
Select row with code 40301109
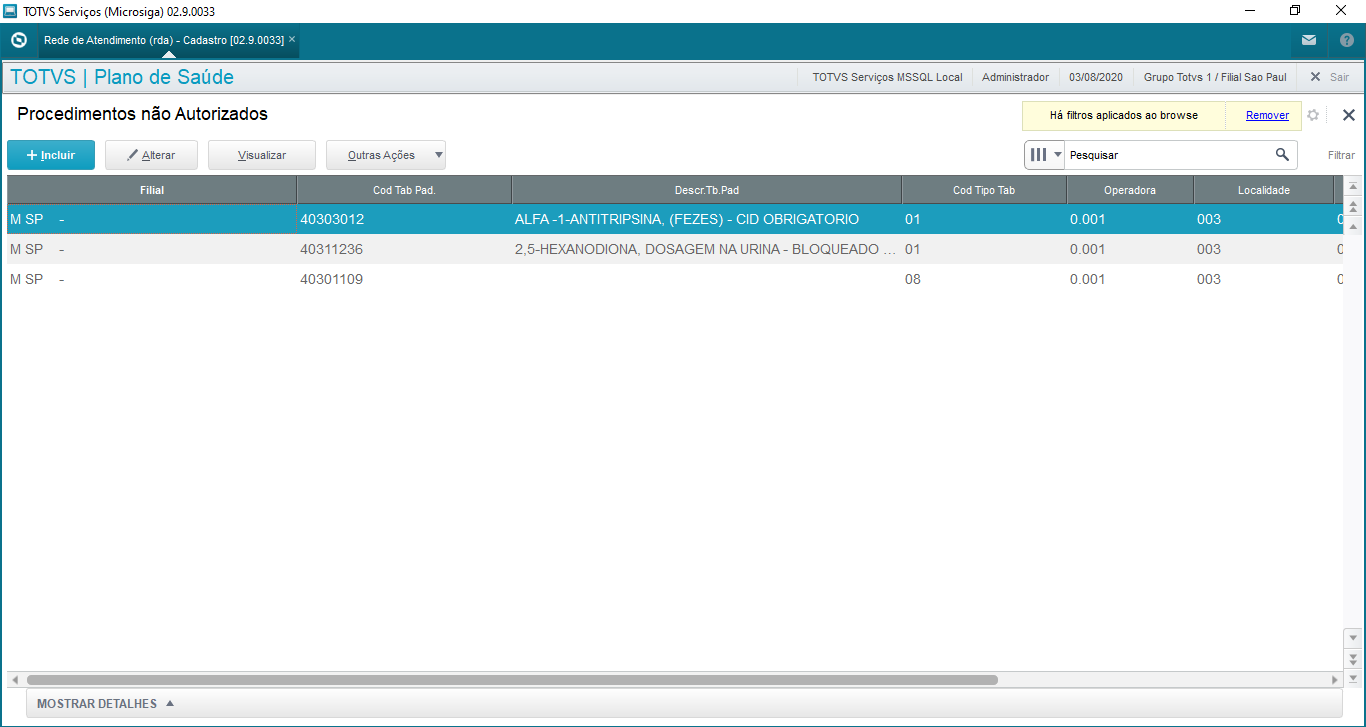click(x=675, y=279)
